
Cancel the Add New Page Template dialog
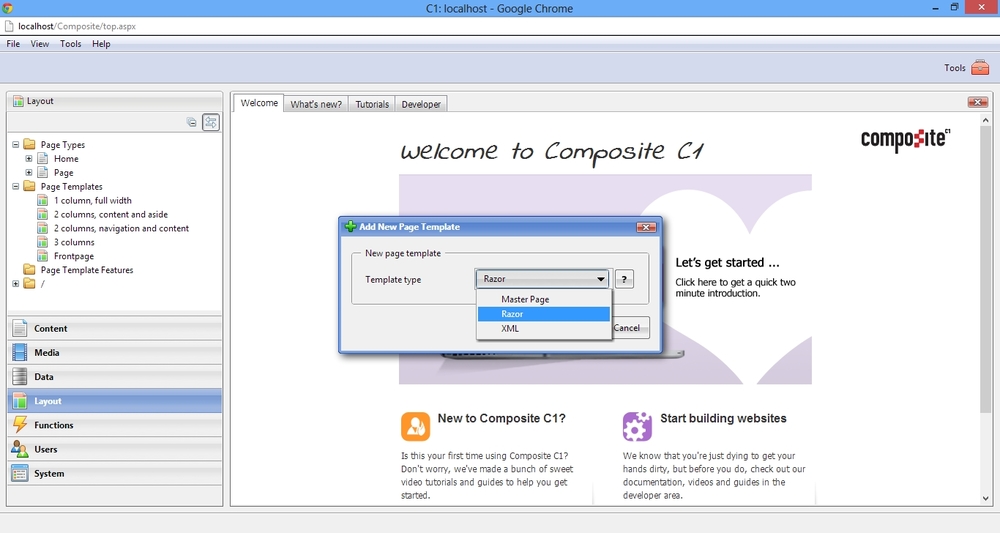[x=628, y=328]
